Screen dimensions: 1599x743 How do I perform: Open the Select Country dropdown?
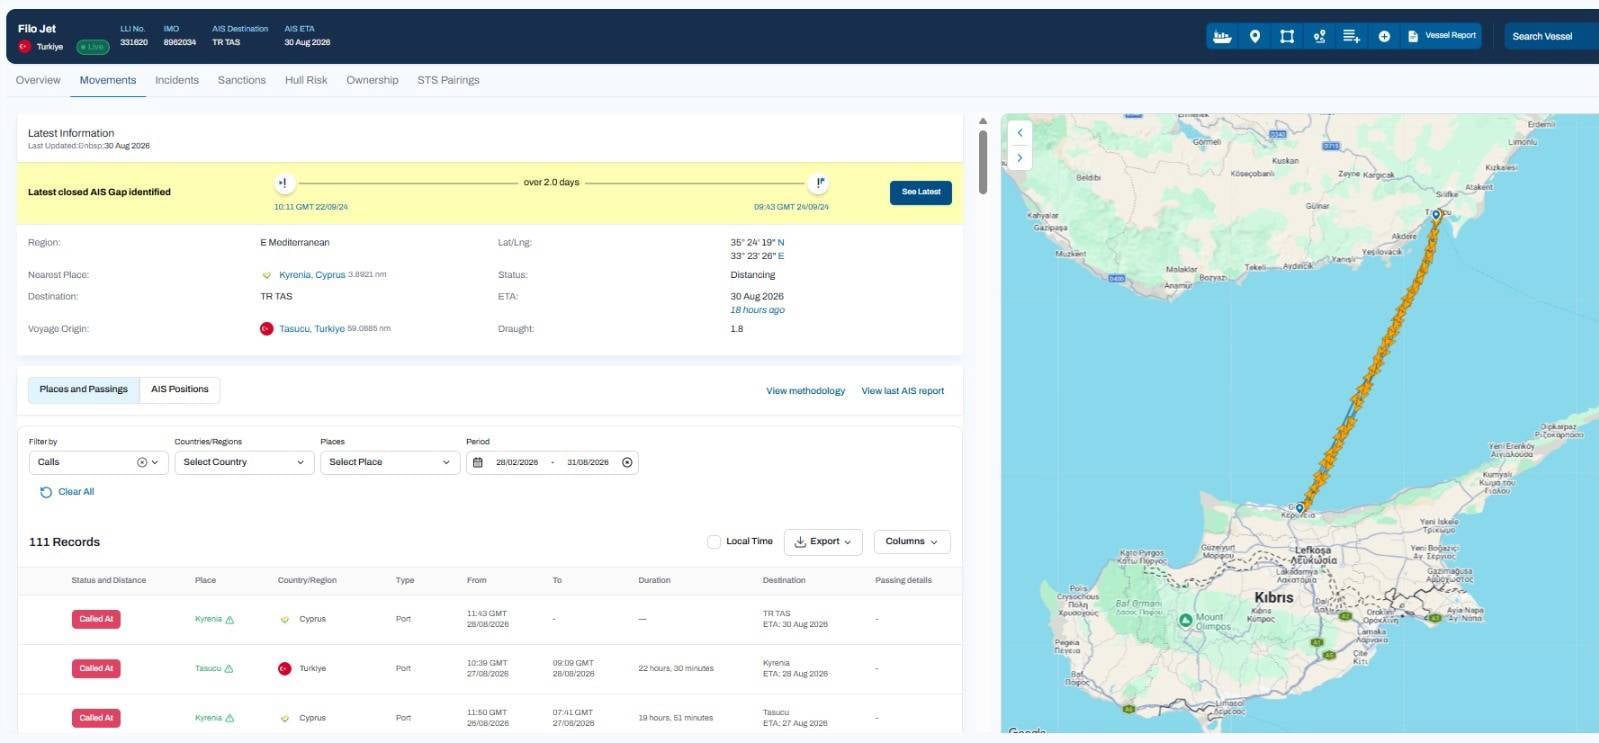pyautogui.click(x=243, y=462)
